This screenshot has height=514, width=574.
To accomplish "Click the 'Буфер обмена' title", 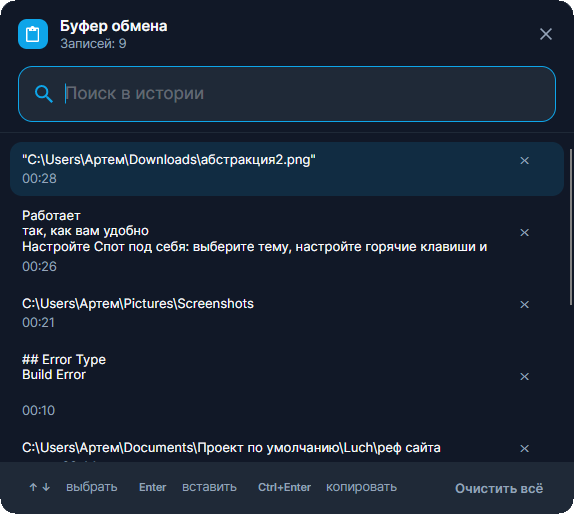I will (x=113, y=26).
